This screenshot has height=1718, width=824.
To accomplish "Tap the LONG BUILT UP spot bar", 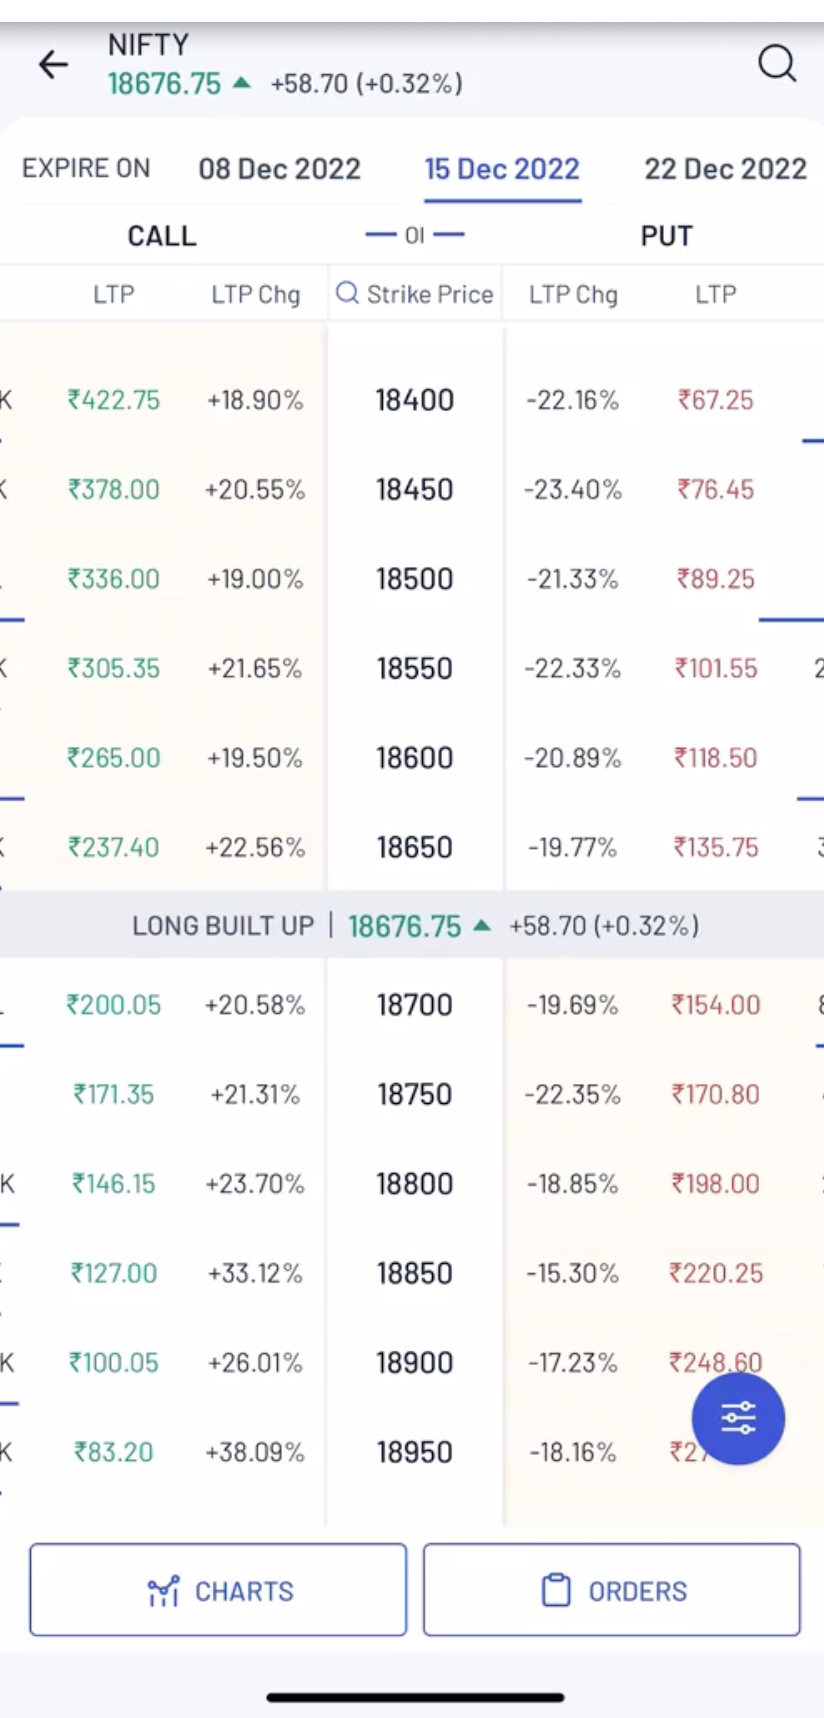I will [223, 926].
